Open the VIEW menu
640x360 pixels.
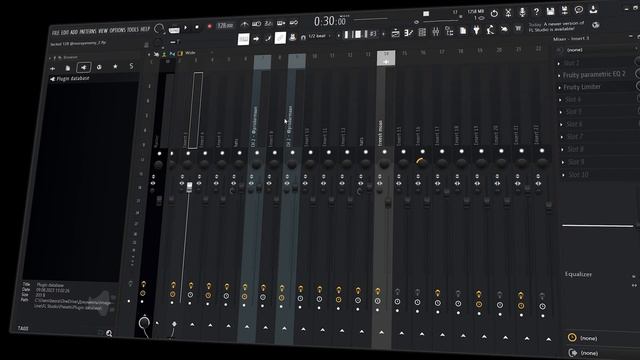tap(103, 31)
